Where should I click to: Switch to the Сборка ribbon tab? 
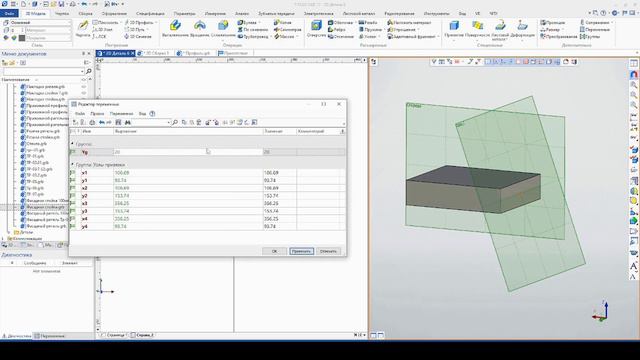point(85,13)
